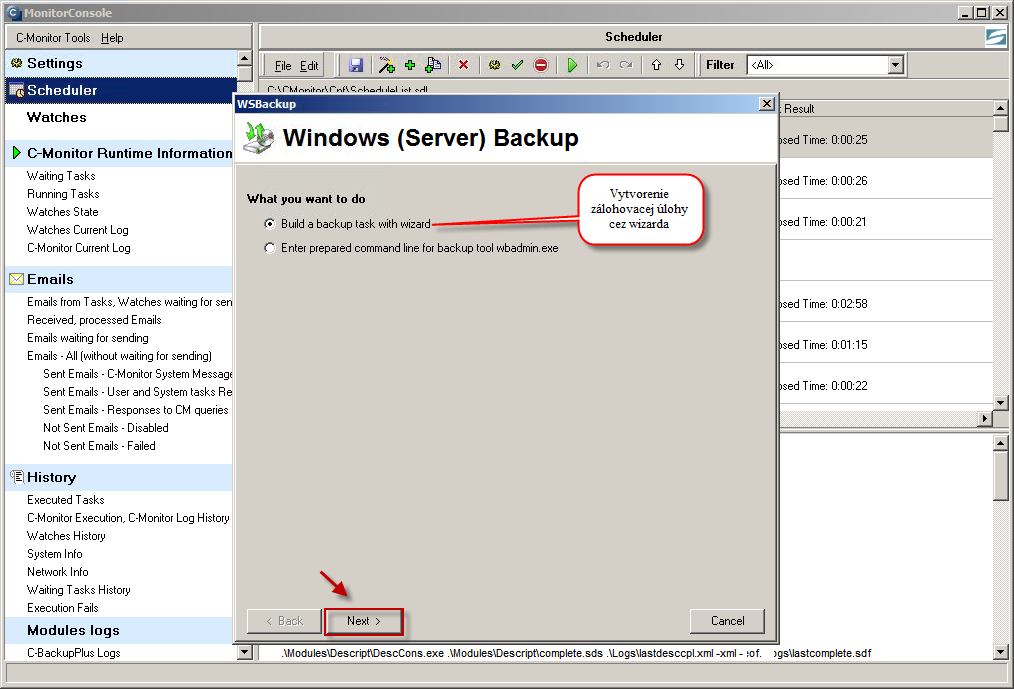Open C-BackupPlus Logs
The width and height of the screenshot is (1014, 689).
(x=73, y=653)
